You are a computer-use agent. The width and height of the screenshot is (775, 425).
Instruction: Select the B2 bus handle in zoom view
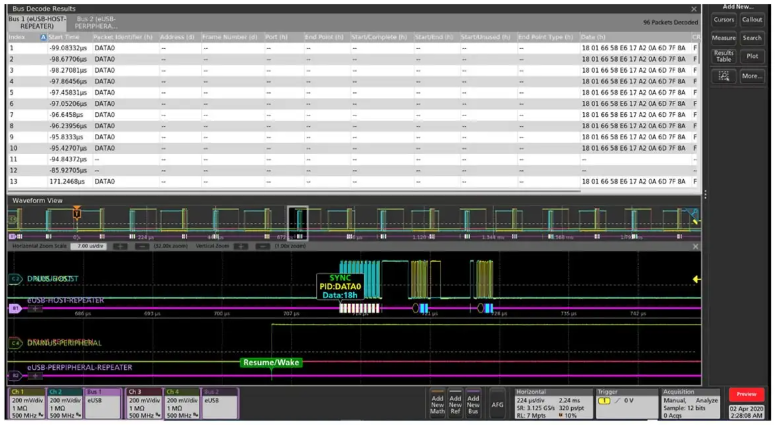(15, 376)
